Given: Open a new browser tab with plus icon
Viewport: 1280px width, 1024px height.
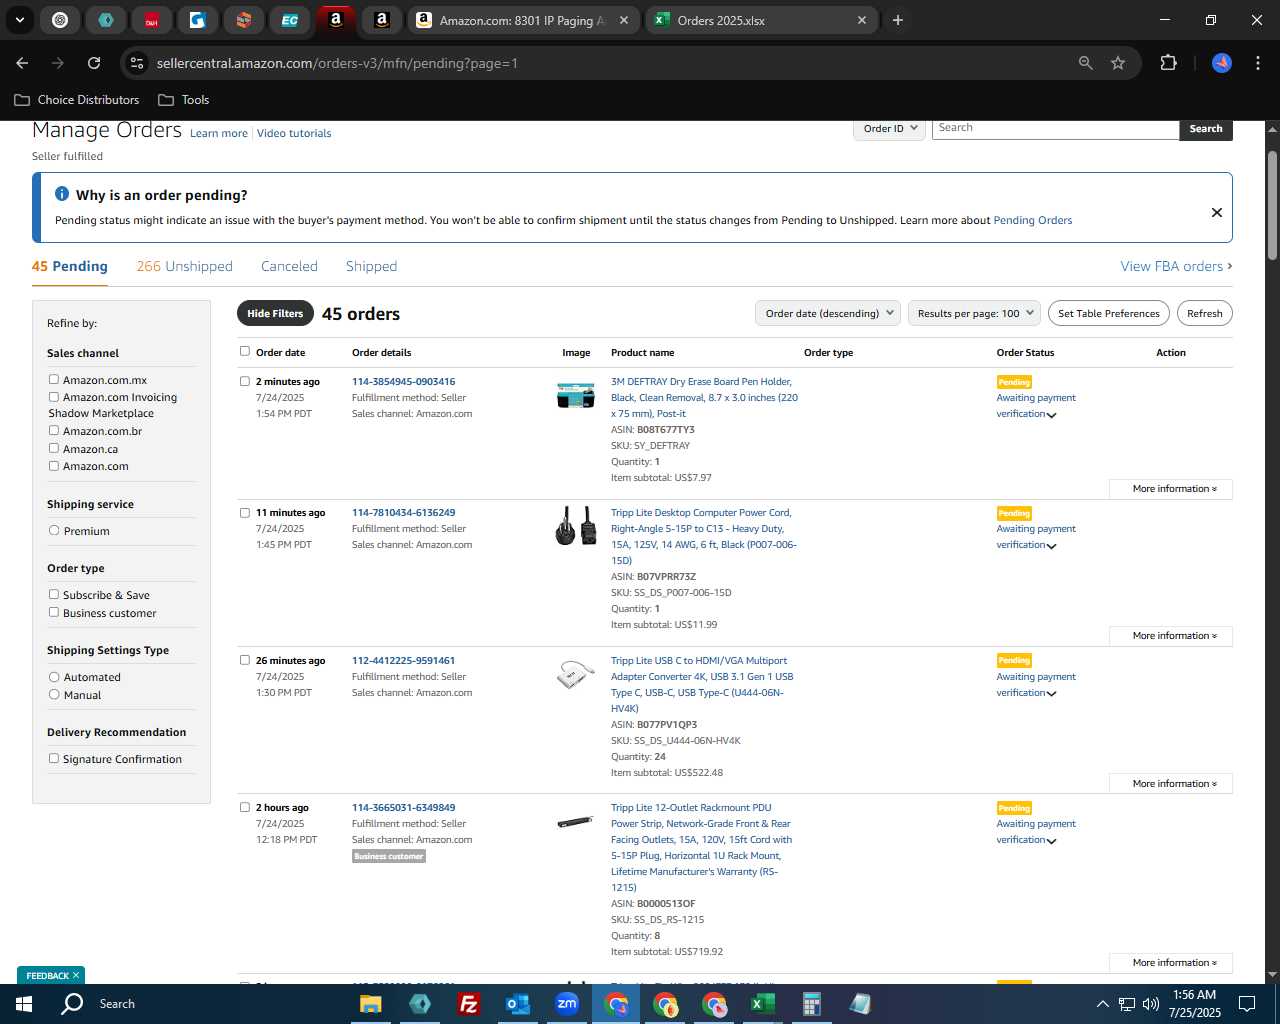Looking at the screenshot, I should point(898,20).
